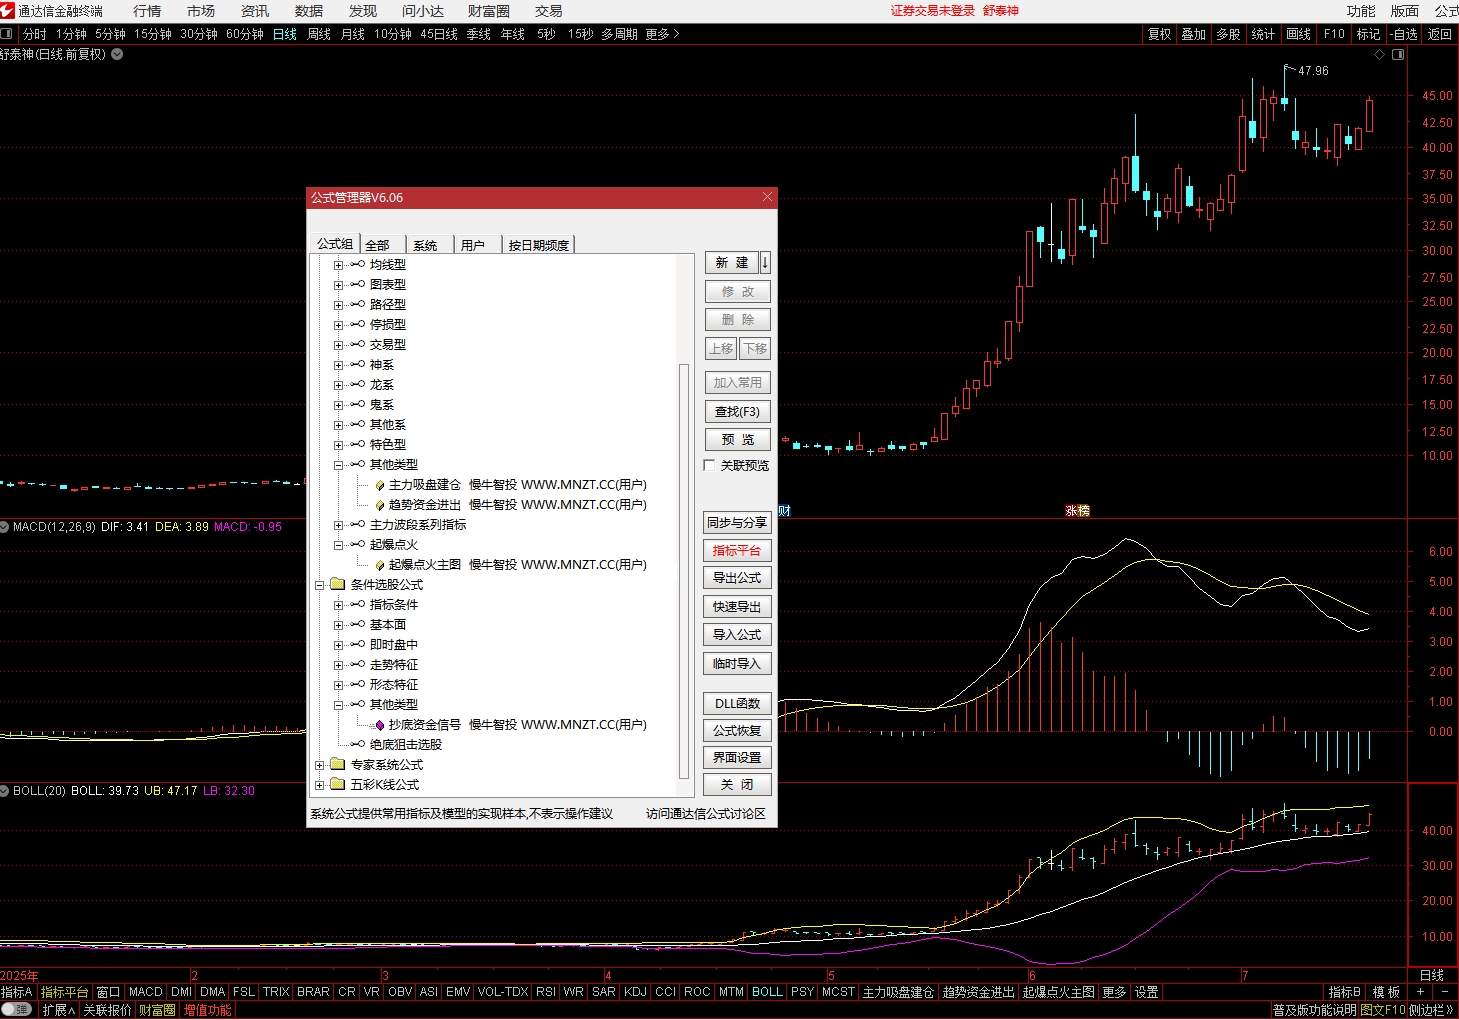The image size is (1459, 1020).
Task: Collapse the 起爆点火 tree node
Action: click(338, 545)
